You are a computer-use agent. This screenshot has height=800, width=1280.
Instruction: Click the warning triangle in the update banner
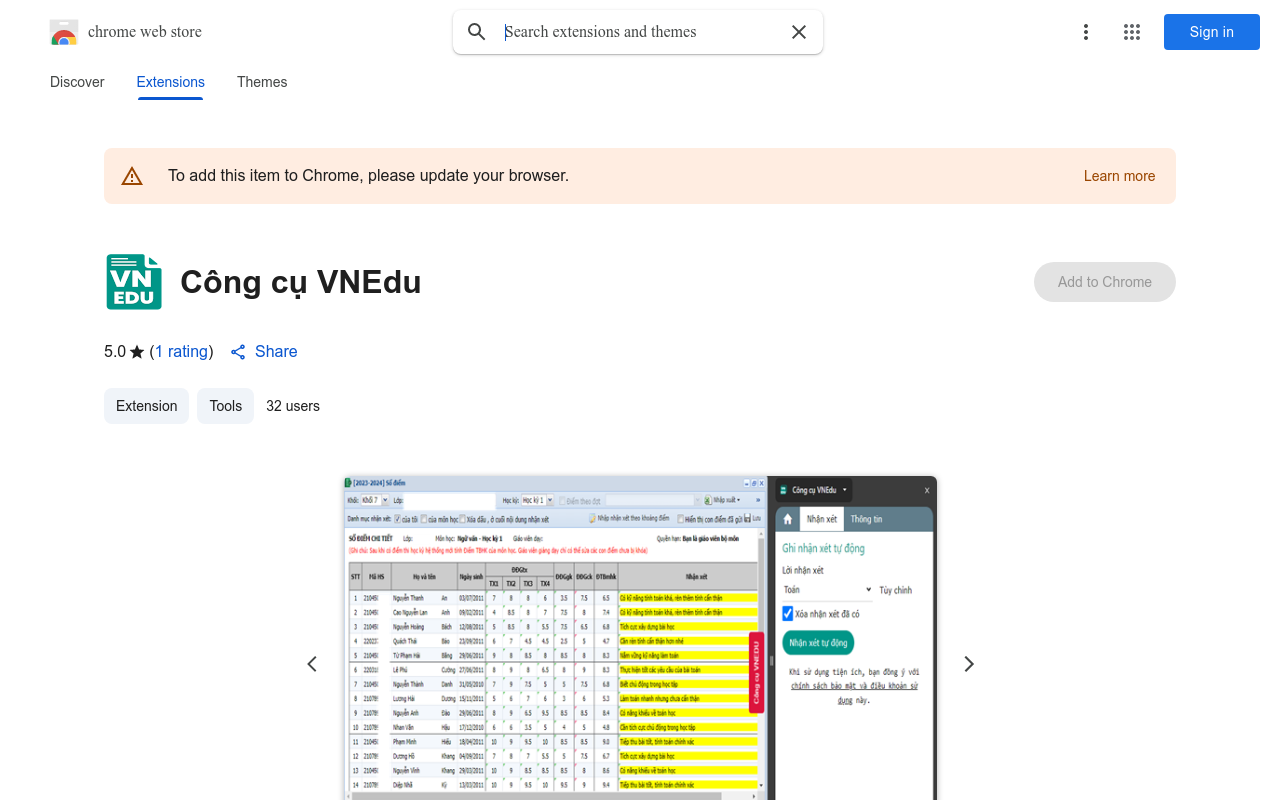pos(132,175)
